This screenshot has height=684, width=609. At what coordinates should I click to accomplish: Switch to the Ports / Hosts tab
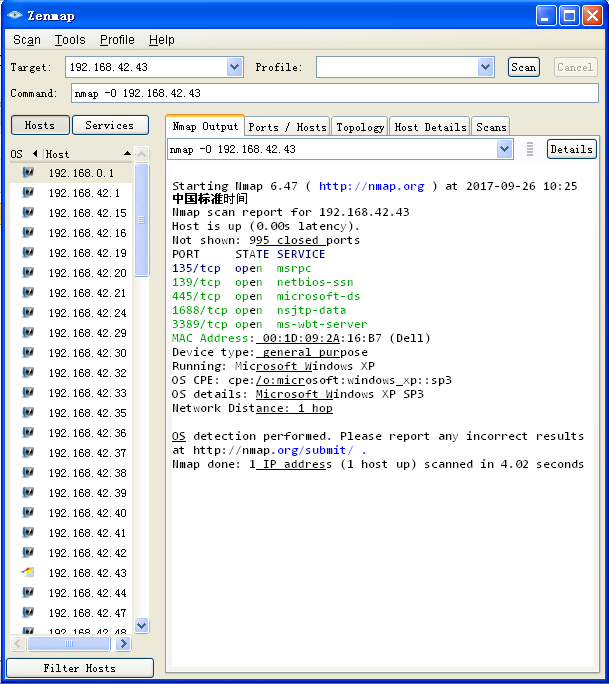pyautogui.click(x=287, y=127)
